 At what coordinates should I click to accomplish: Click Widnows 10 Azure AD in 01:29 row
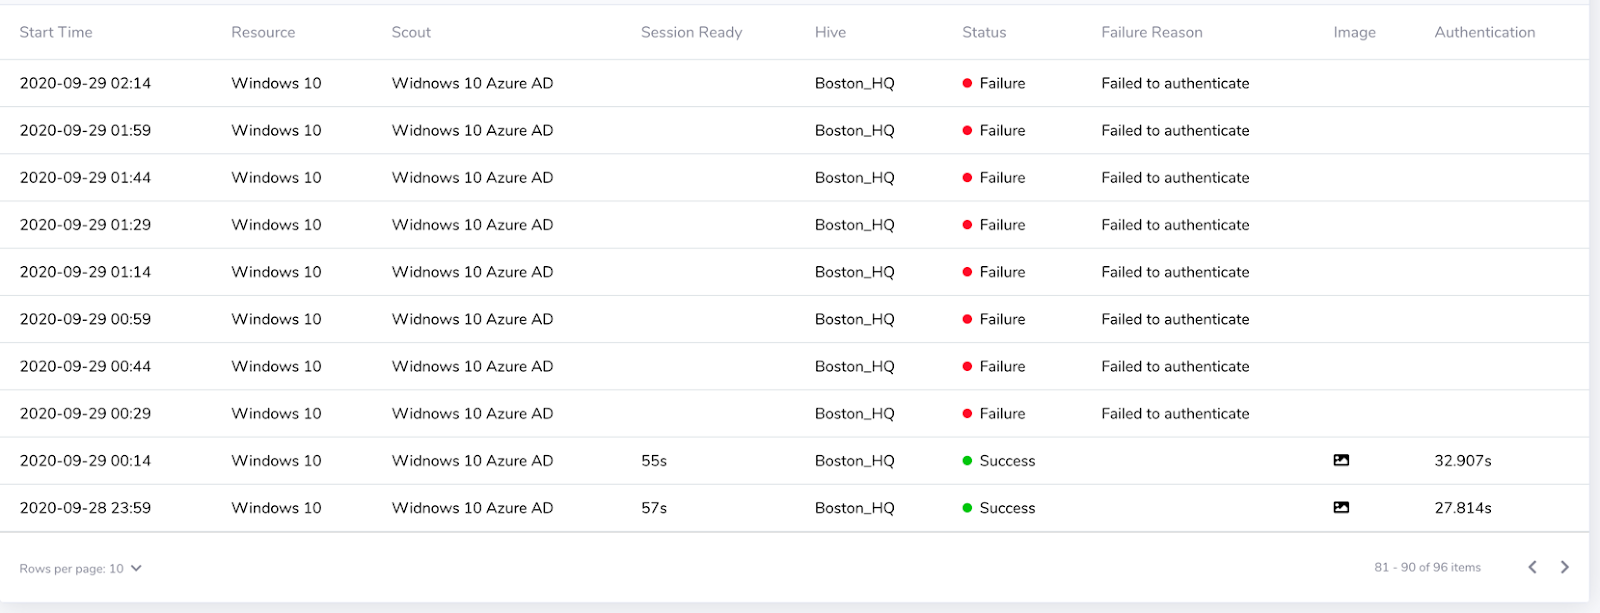tap(472, 225)
